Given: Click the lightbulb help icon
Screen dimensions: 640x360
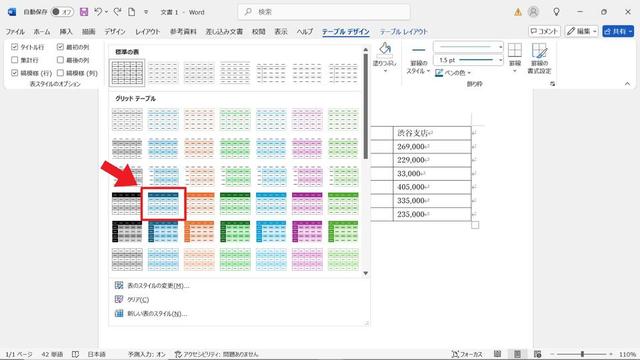Looking at the screenshot, I should tap(556, 12).
